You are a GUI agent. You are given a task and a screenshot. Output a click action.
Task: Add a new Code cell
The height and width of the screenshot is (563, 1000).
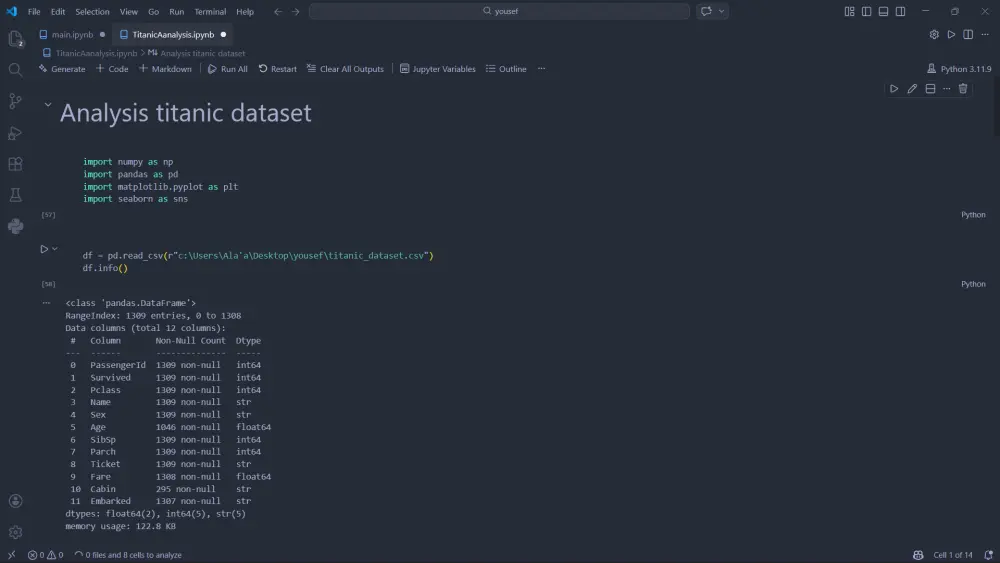(x=112, y=69)
